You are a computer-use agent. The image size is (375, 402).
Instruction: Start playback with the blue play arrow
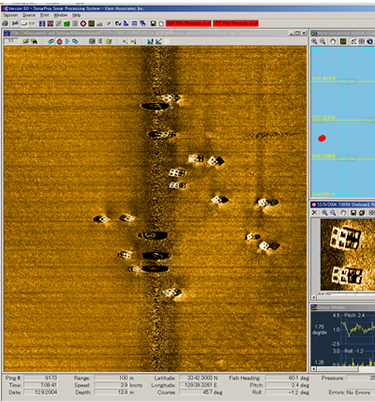[68, 41]
